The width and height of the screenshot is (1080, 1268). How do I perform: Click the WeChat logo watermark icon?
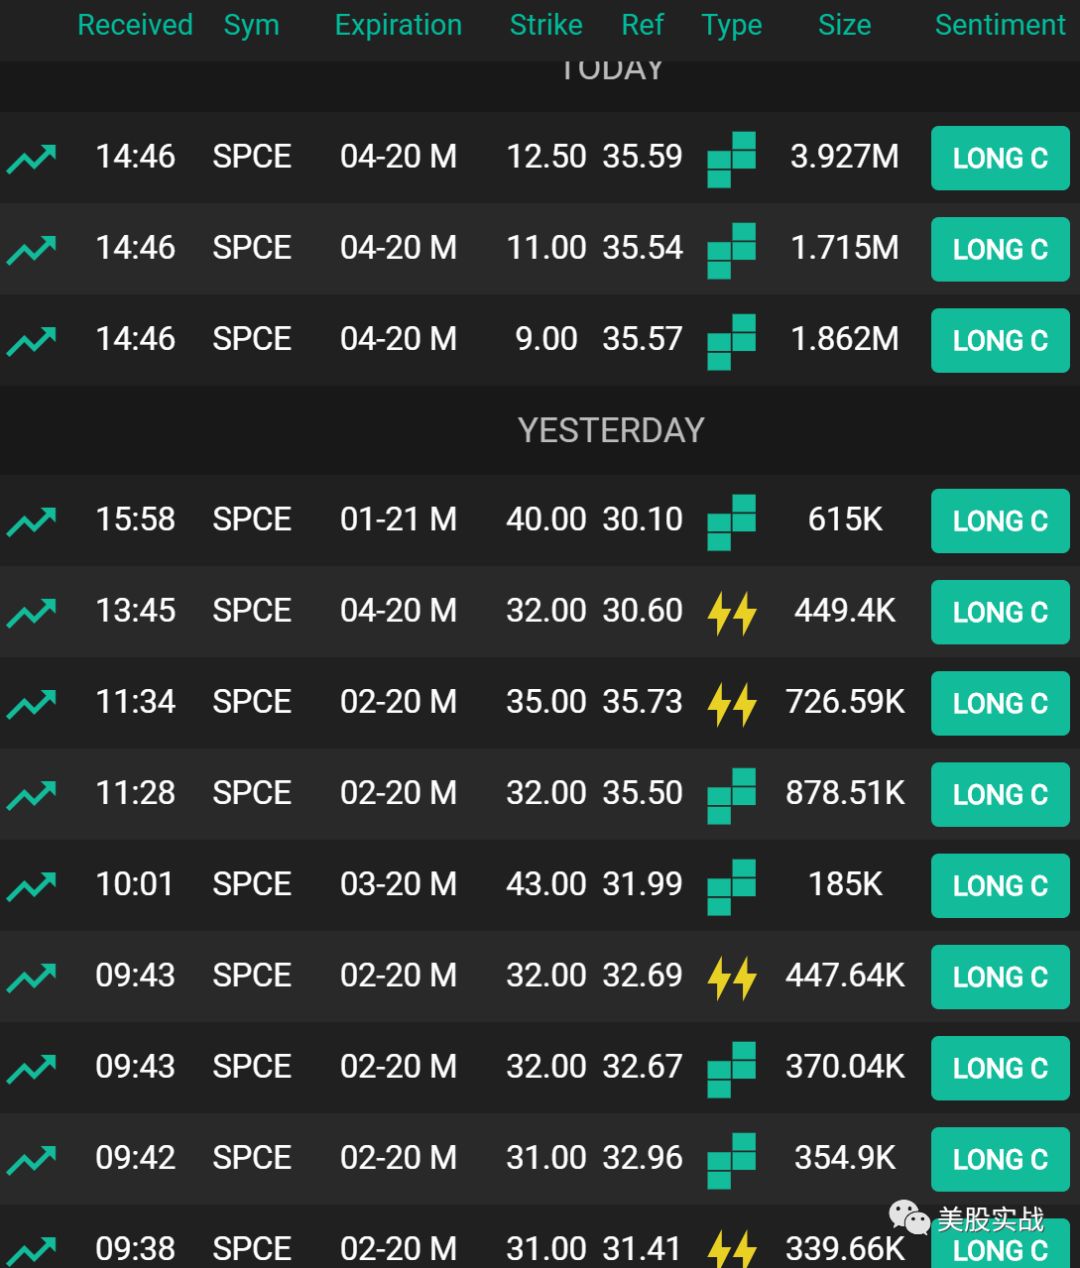(909, 1218)
